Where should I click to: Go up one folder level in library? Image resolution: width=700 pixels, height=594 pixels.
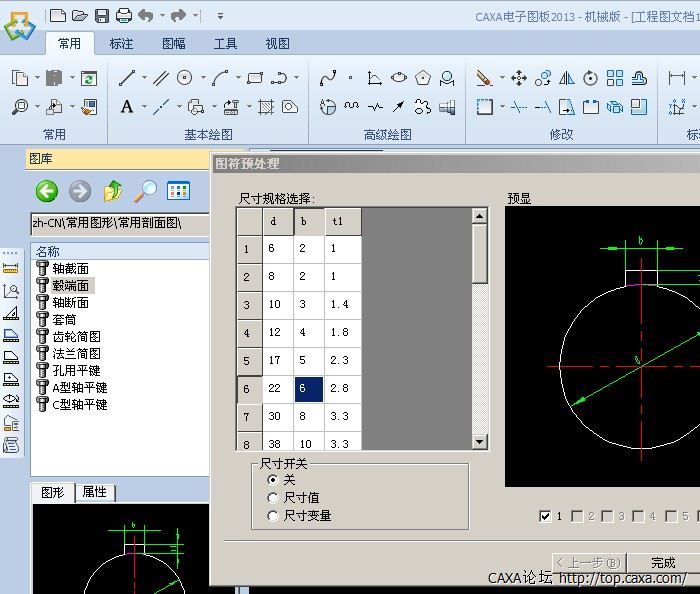tap(113, 191)
